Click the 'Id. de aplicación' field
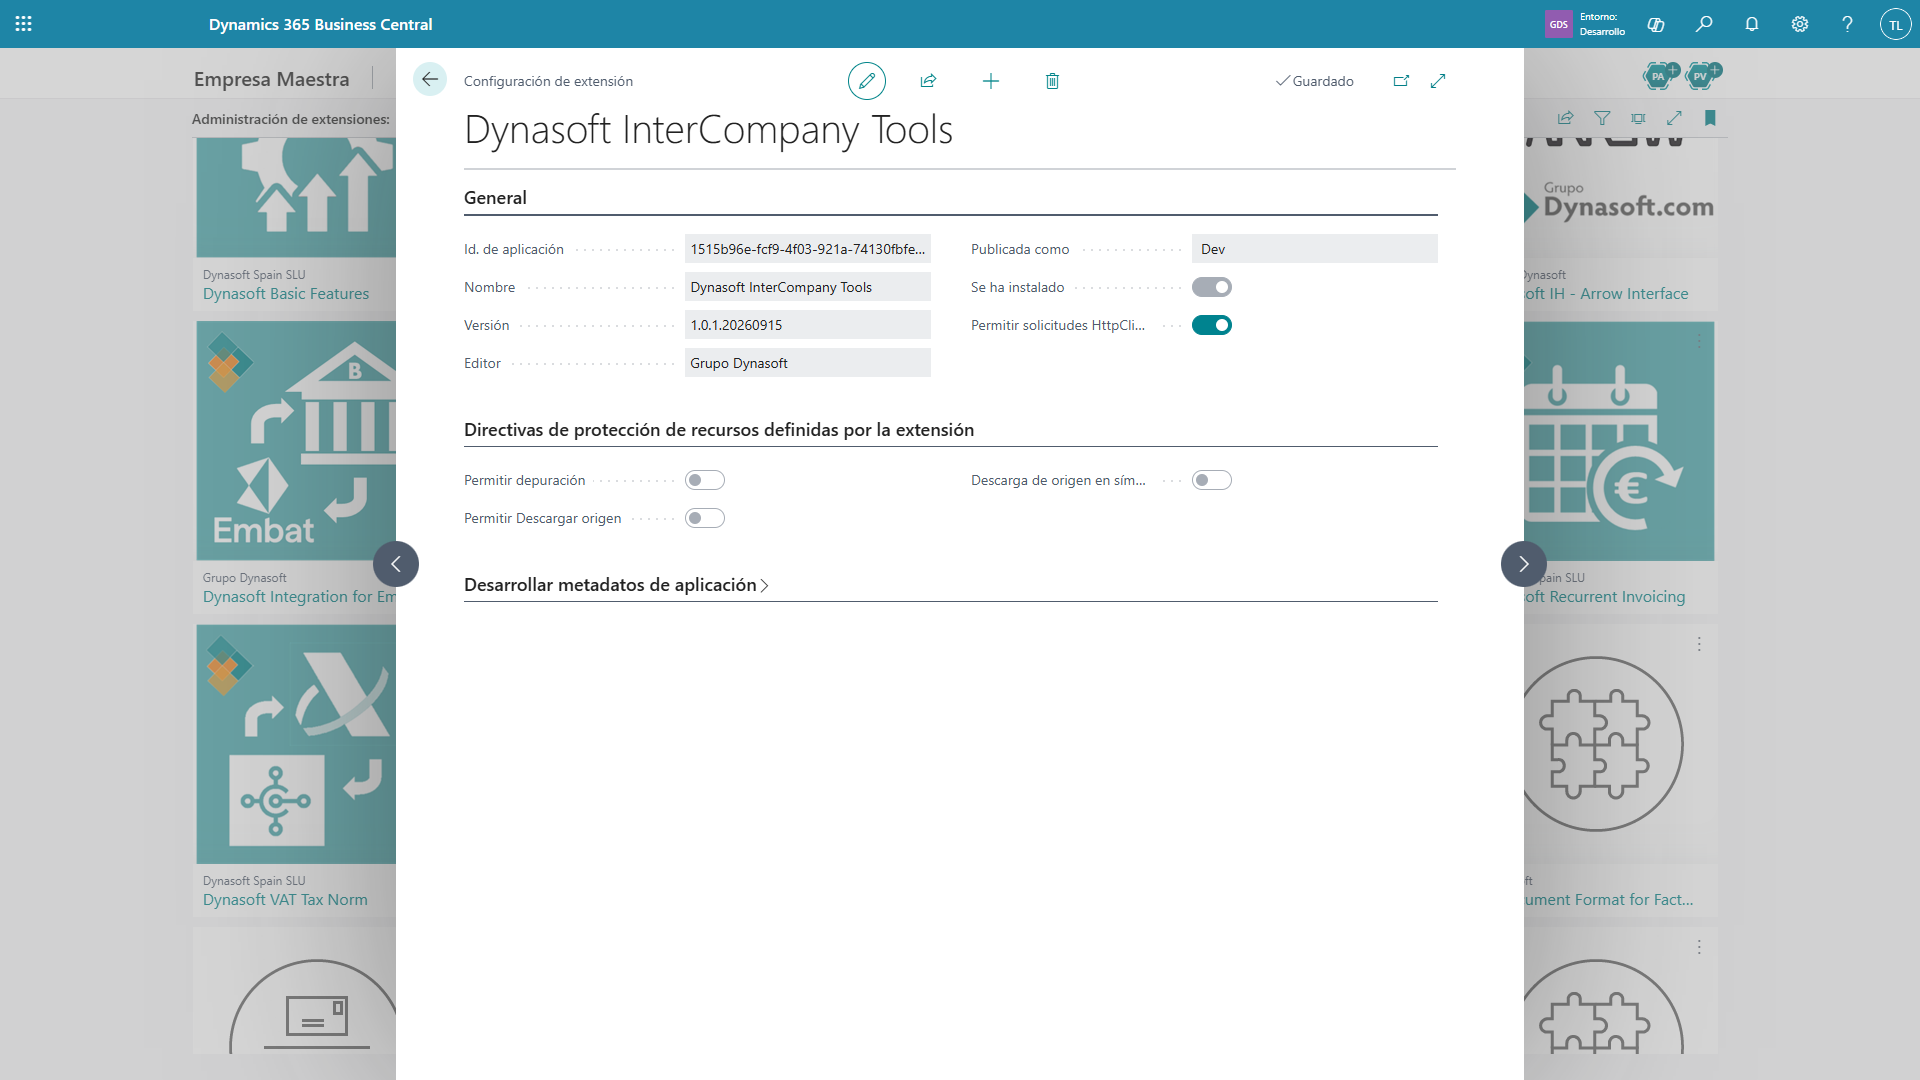The image size is (1920, 1080). coord(808,249)
